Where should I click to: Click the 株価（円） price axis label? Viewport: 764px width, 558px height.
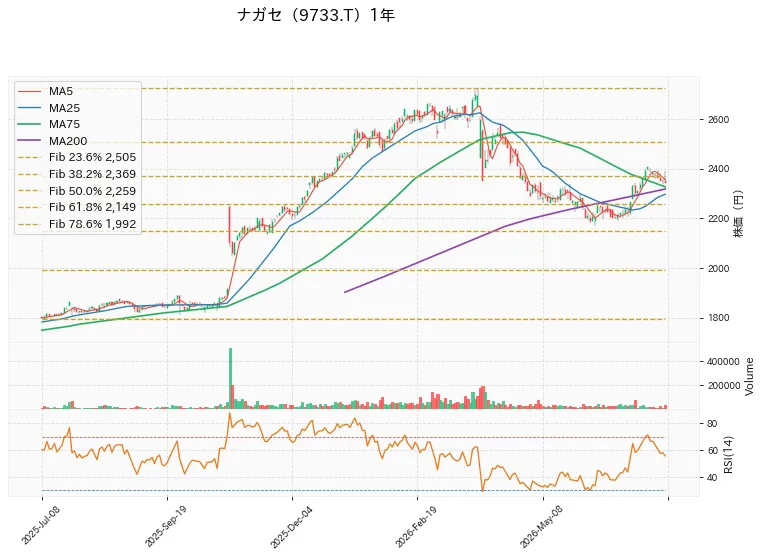739,213
